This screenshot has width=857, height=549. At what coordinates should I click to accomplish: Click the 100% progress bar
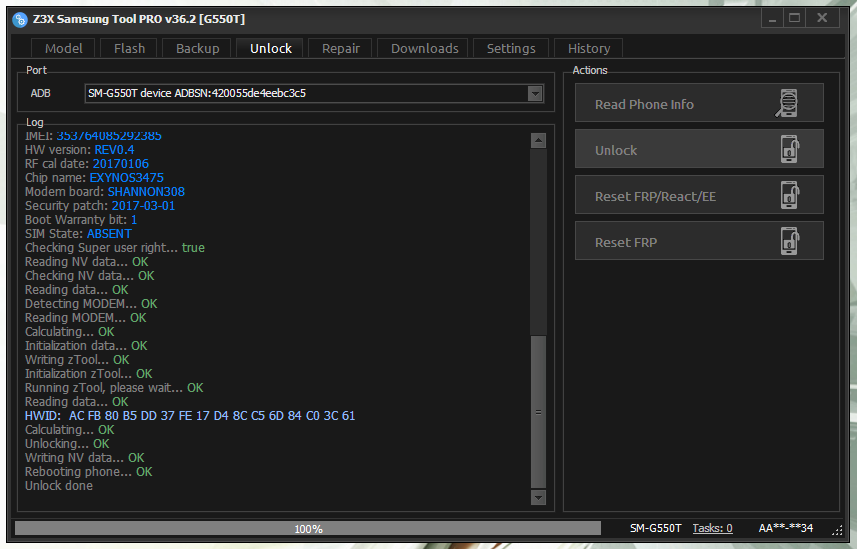pyautogui.click(x=308, y=528)
